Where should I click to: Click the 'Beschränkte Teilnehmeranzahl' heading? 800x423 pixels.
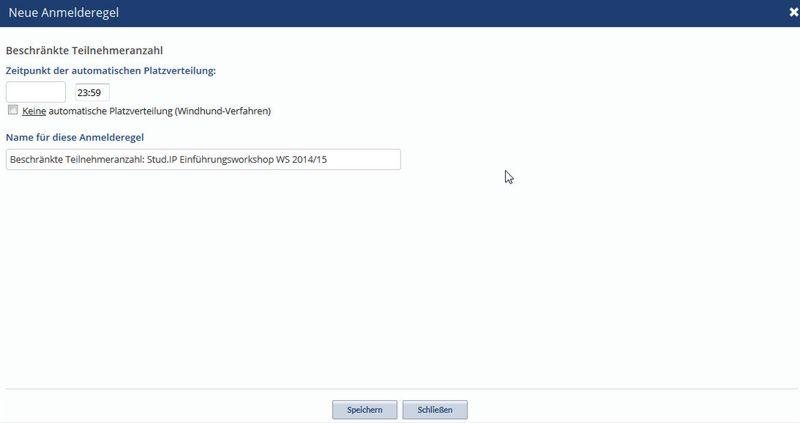[x=84, y=51]
